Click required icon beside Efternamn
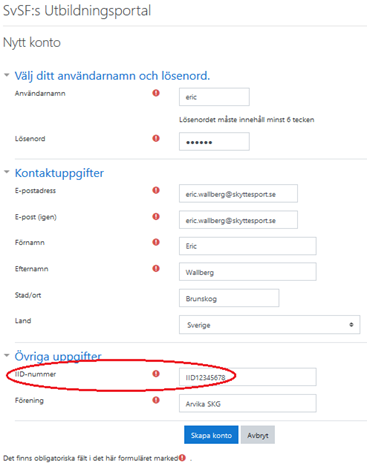The image size is (367, 465). [156, 268]
